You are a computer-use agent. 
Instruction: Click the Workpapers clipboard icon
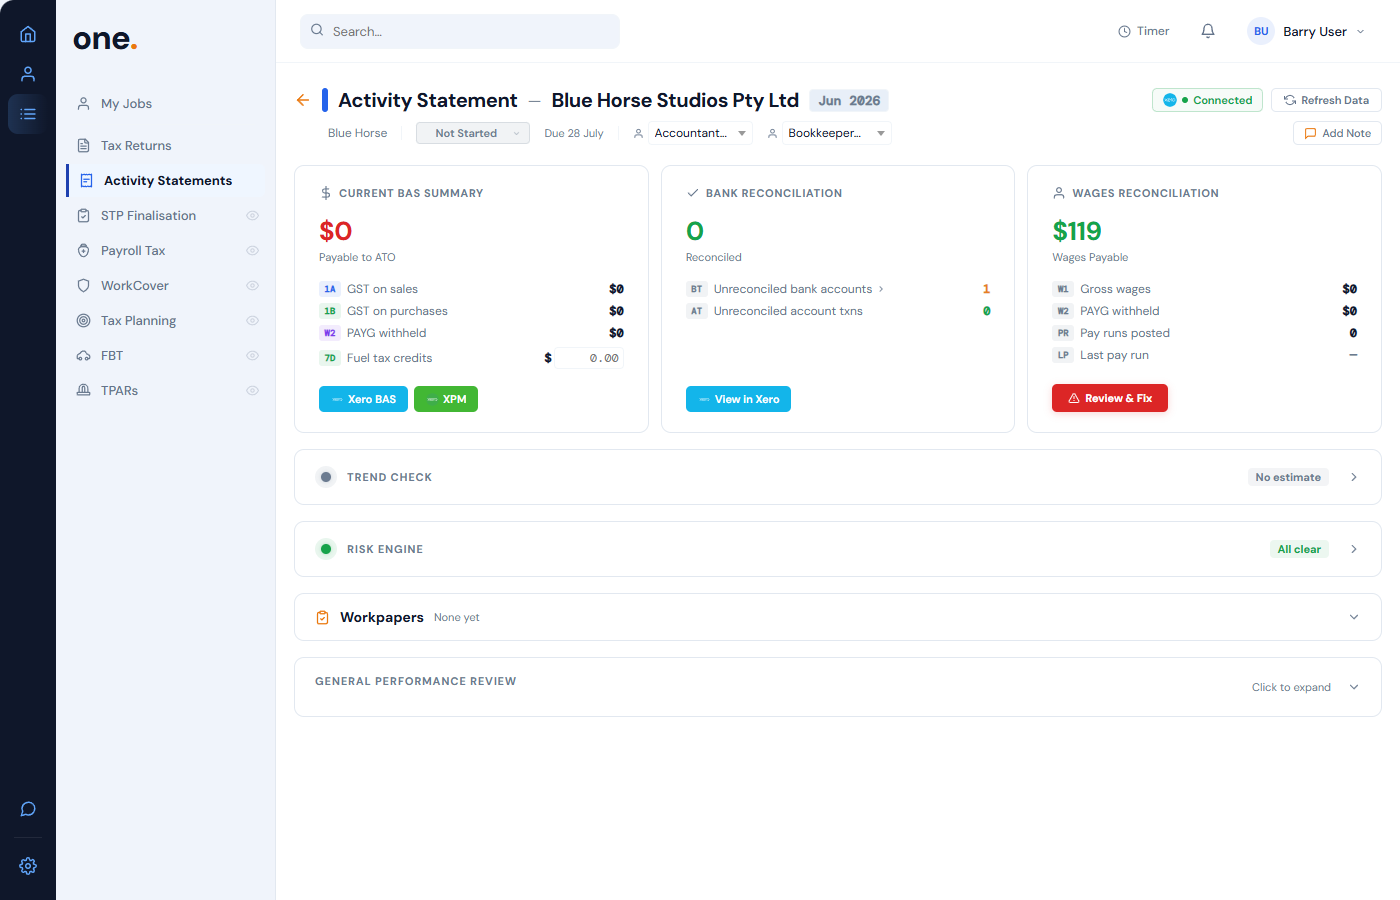[322, 618]
